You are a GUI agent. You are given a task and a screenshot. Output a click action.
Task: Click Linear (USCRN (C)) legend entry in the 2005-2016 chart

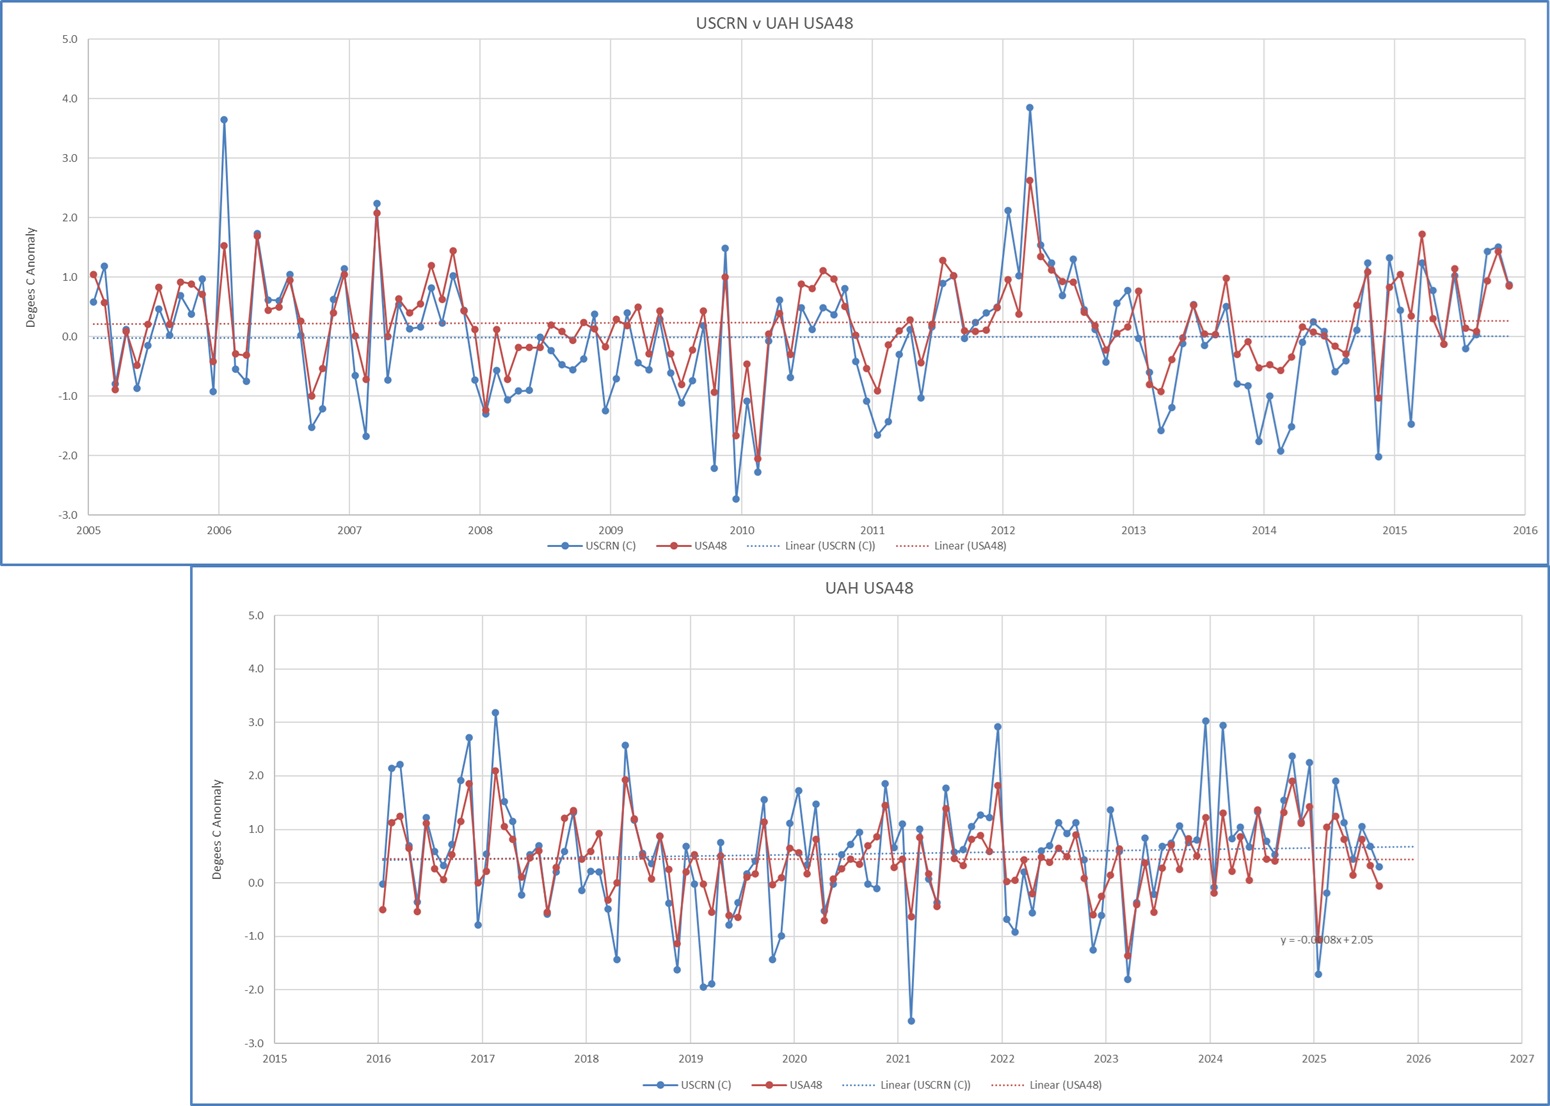[811, 546]
